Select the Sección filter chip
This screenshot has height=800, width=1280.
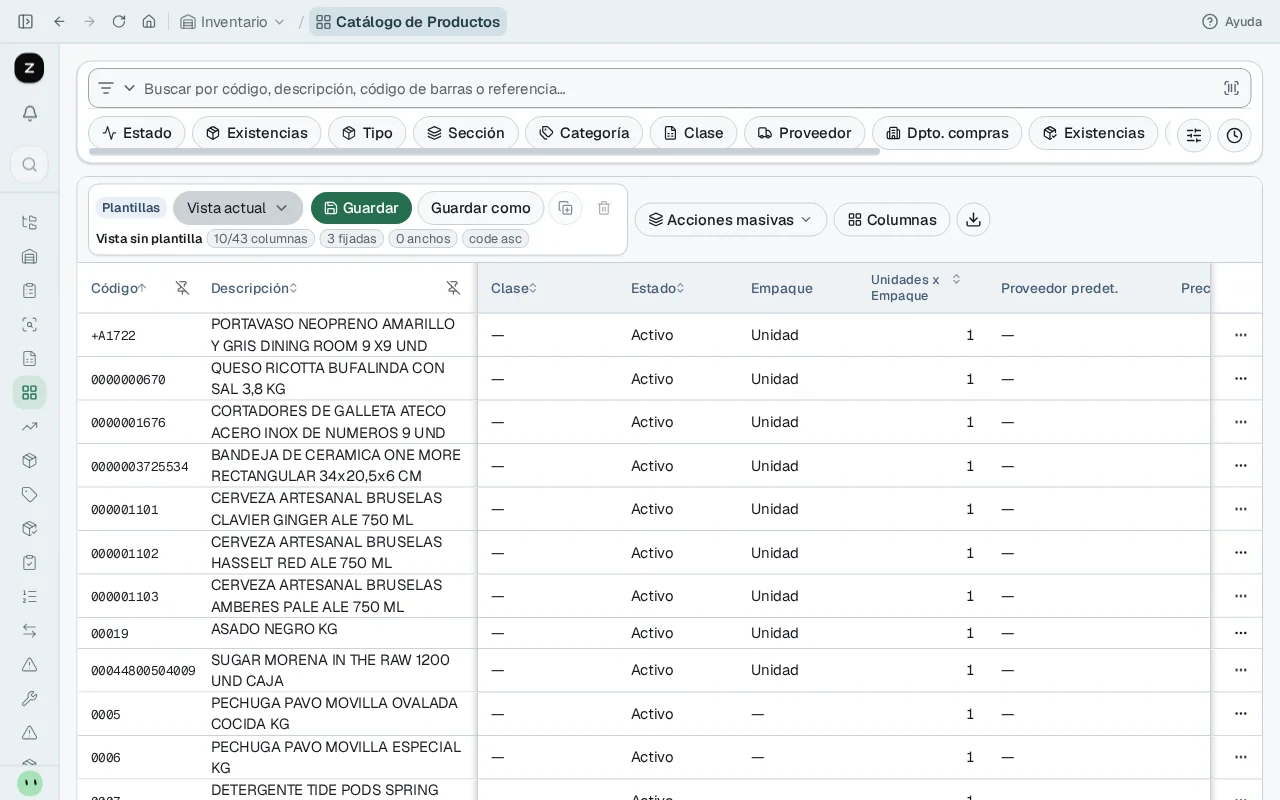(x=466, y=133)
